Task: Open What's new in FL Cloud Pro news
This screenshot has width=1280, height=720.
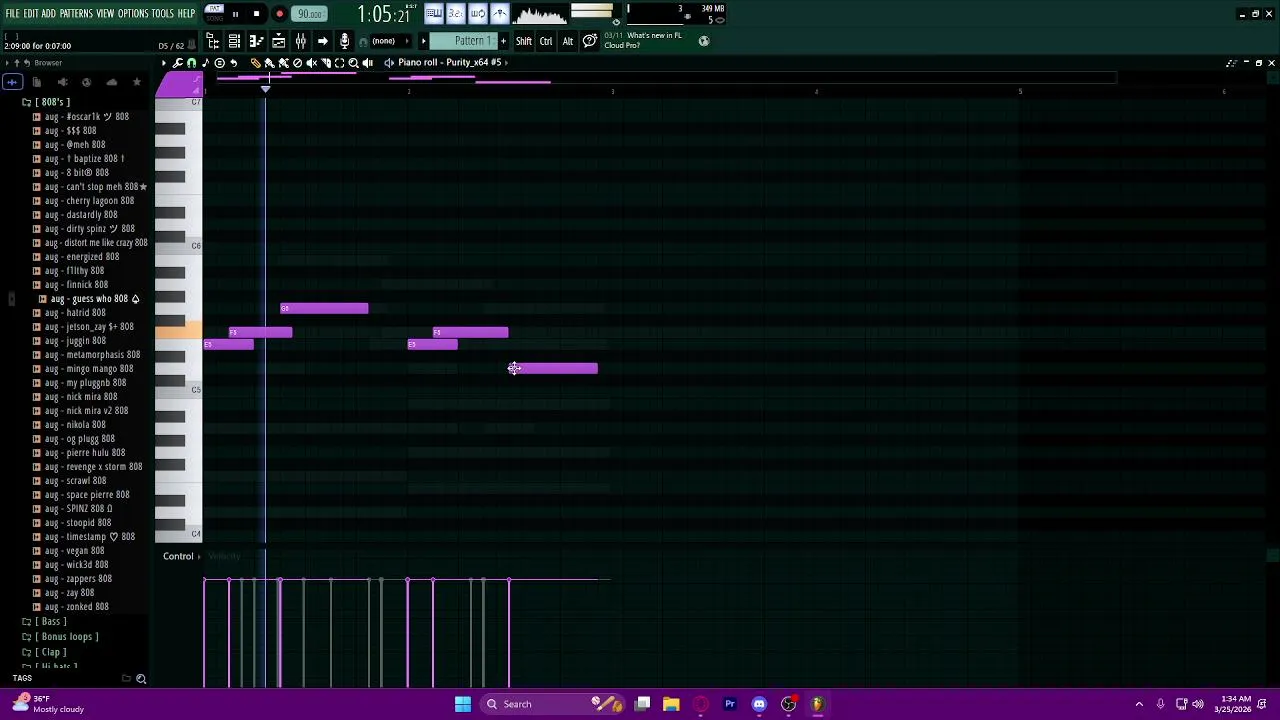Action: [x=643, y=41]
